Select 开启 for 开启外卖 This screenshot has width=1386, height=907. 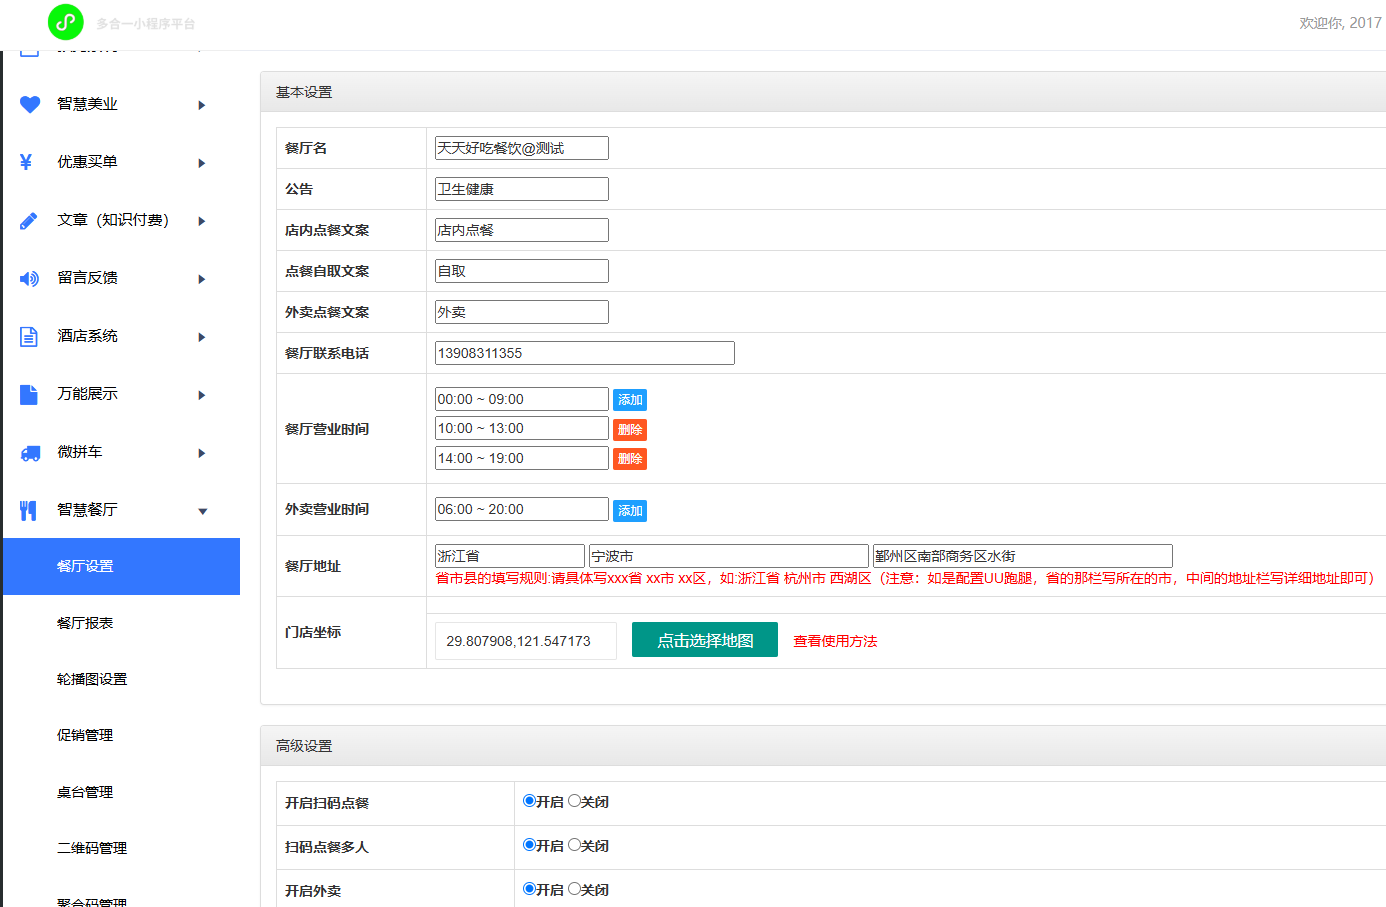coord(529,889)
